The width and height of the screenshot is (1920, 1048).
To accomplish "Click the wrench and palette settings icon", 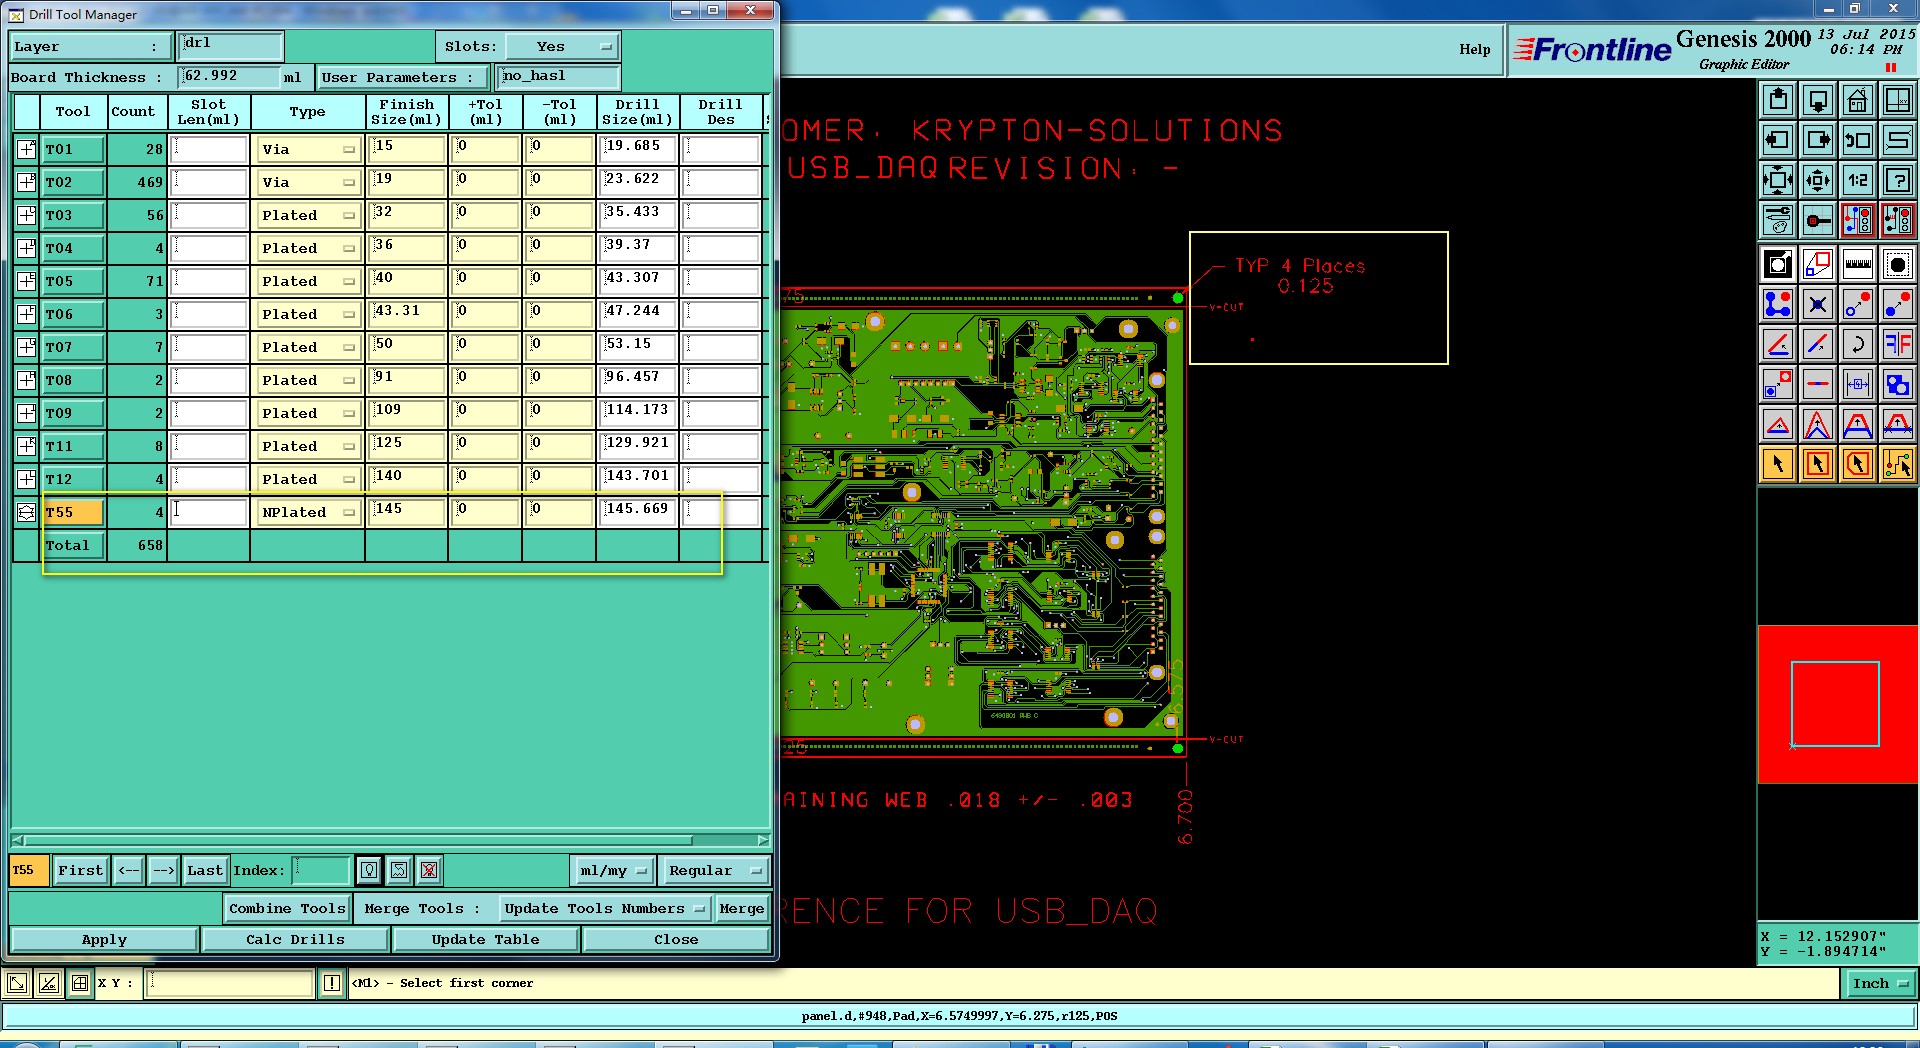I will click(1778, 220).
